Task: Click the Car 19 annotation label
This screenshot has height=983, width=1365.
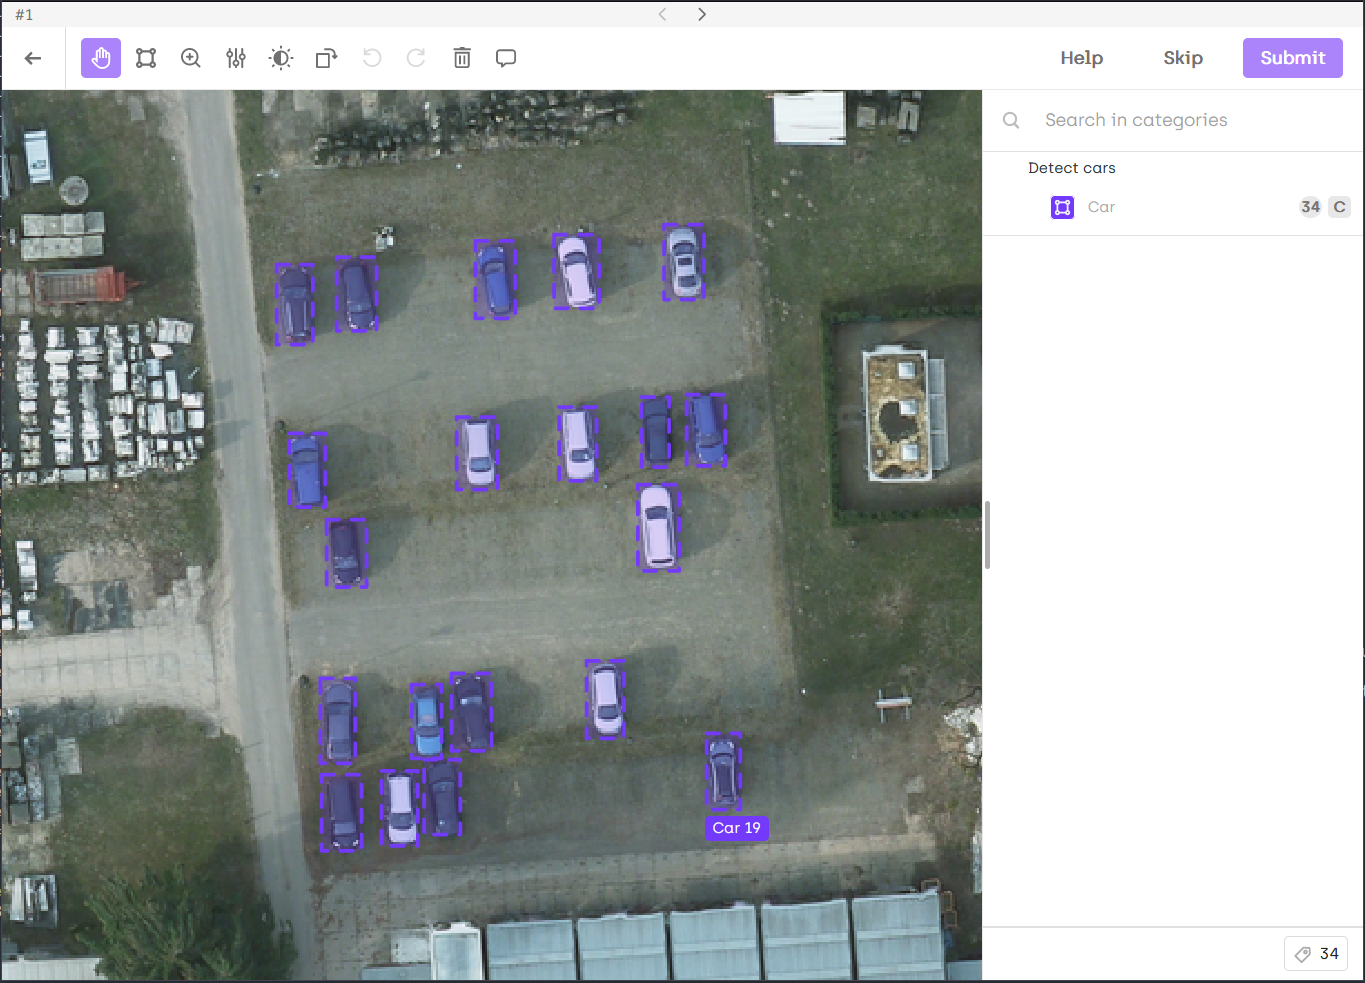Action: 737,828
